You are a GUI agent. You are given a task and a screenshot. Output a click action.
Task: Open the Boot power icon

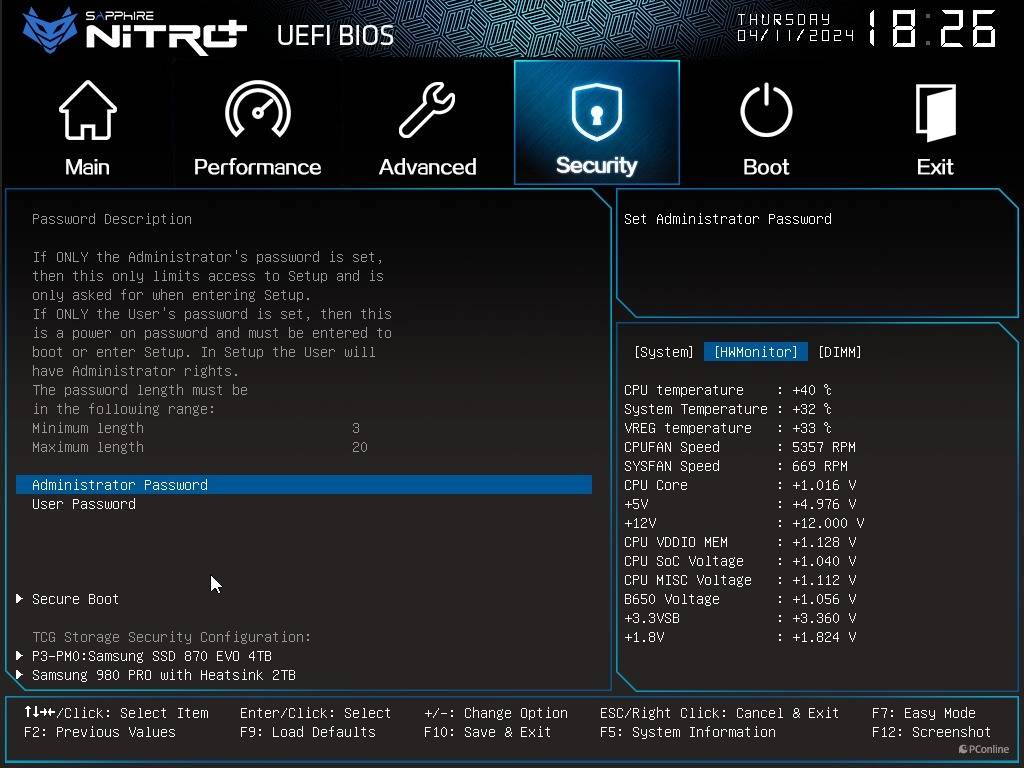coord(766,110)
